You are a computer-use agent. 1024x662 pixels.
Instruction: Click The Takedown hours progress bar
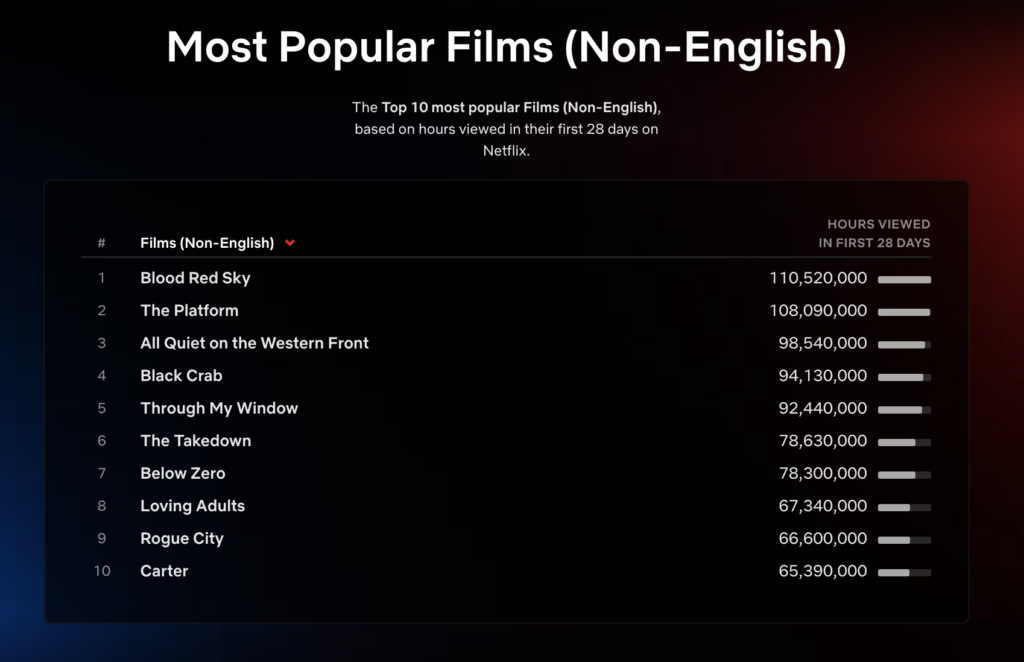(x=904, y=442)
